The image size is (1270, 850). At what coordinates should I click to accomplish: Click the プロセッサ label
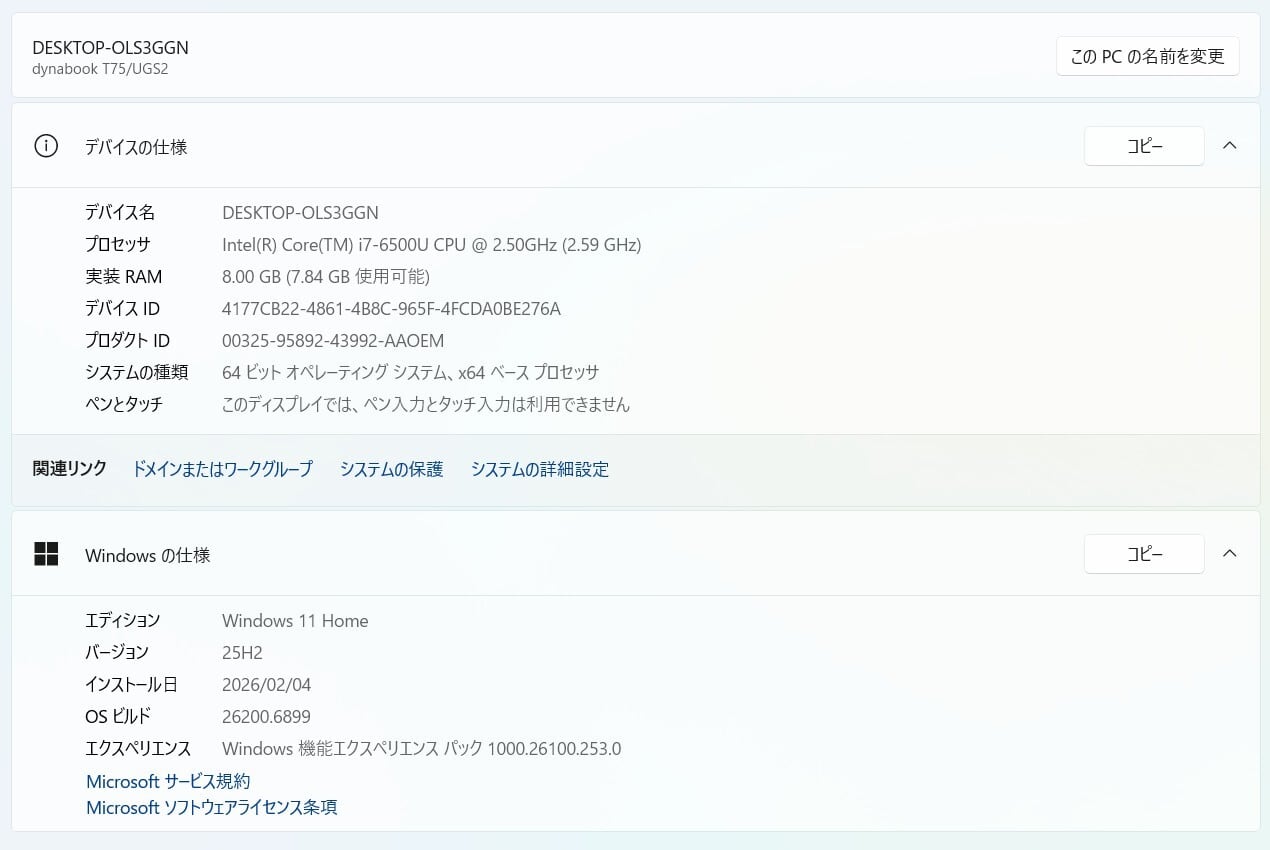(x=118, y=244)
